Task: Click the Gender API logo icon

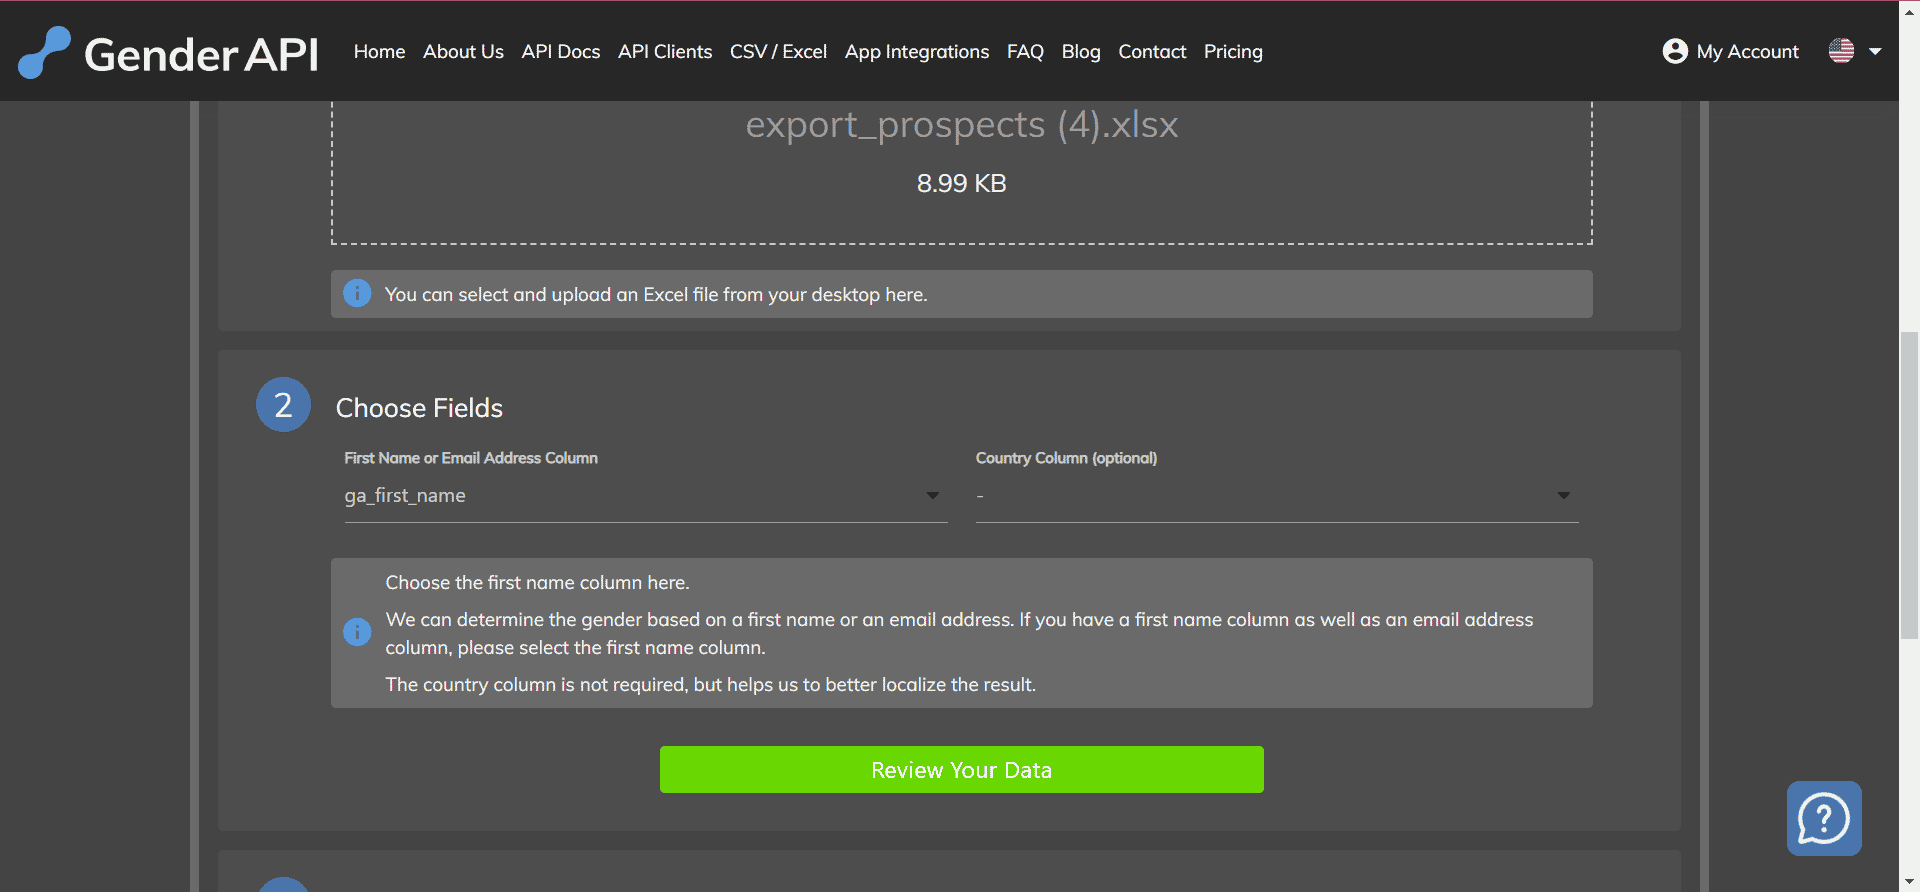Action: (x=44, y=52)
